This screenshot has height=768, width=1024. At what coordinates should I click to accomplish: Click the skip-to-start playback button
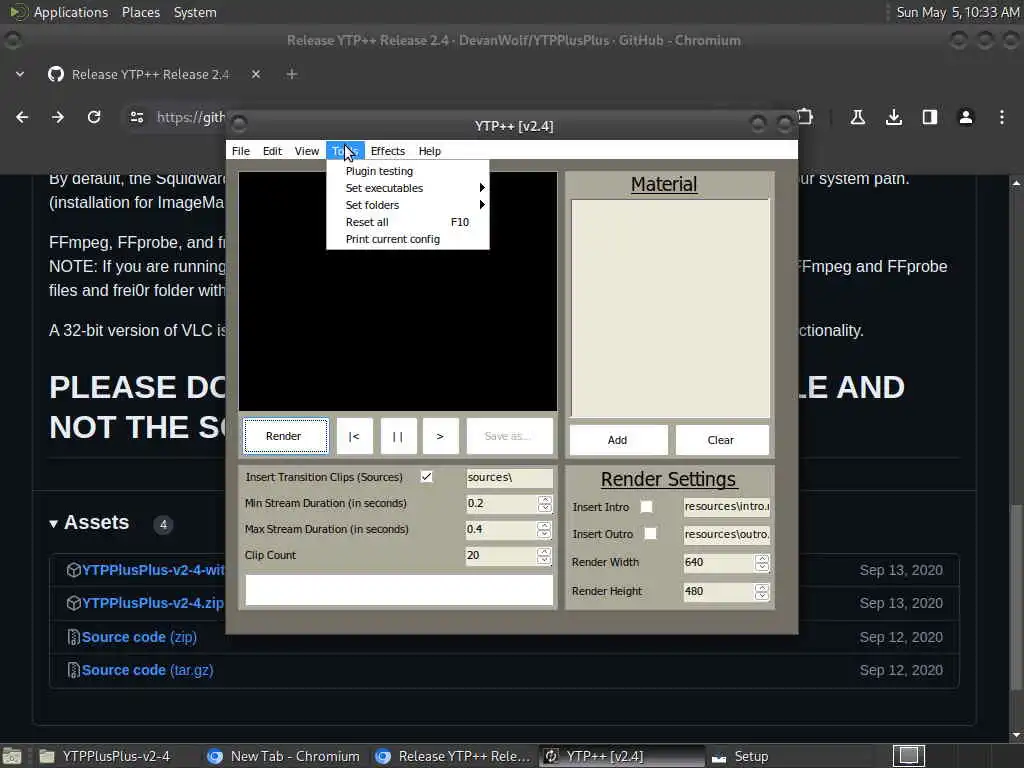pos(354,436)
